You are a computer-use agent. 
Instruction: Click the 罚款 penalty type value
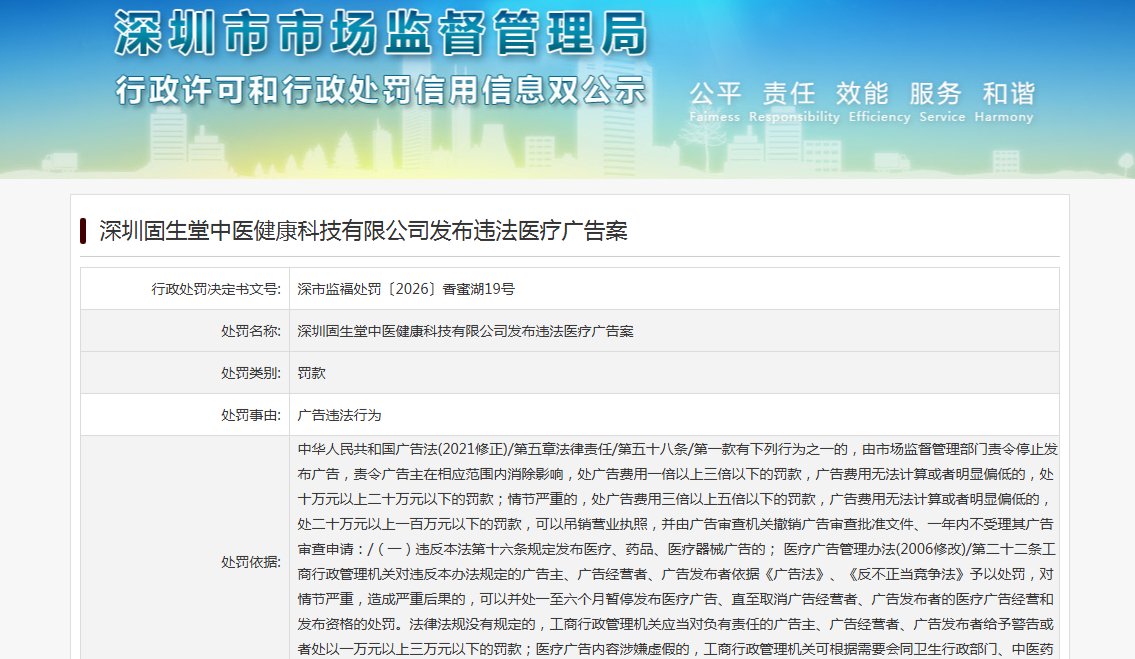(311, 373)
